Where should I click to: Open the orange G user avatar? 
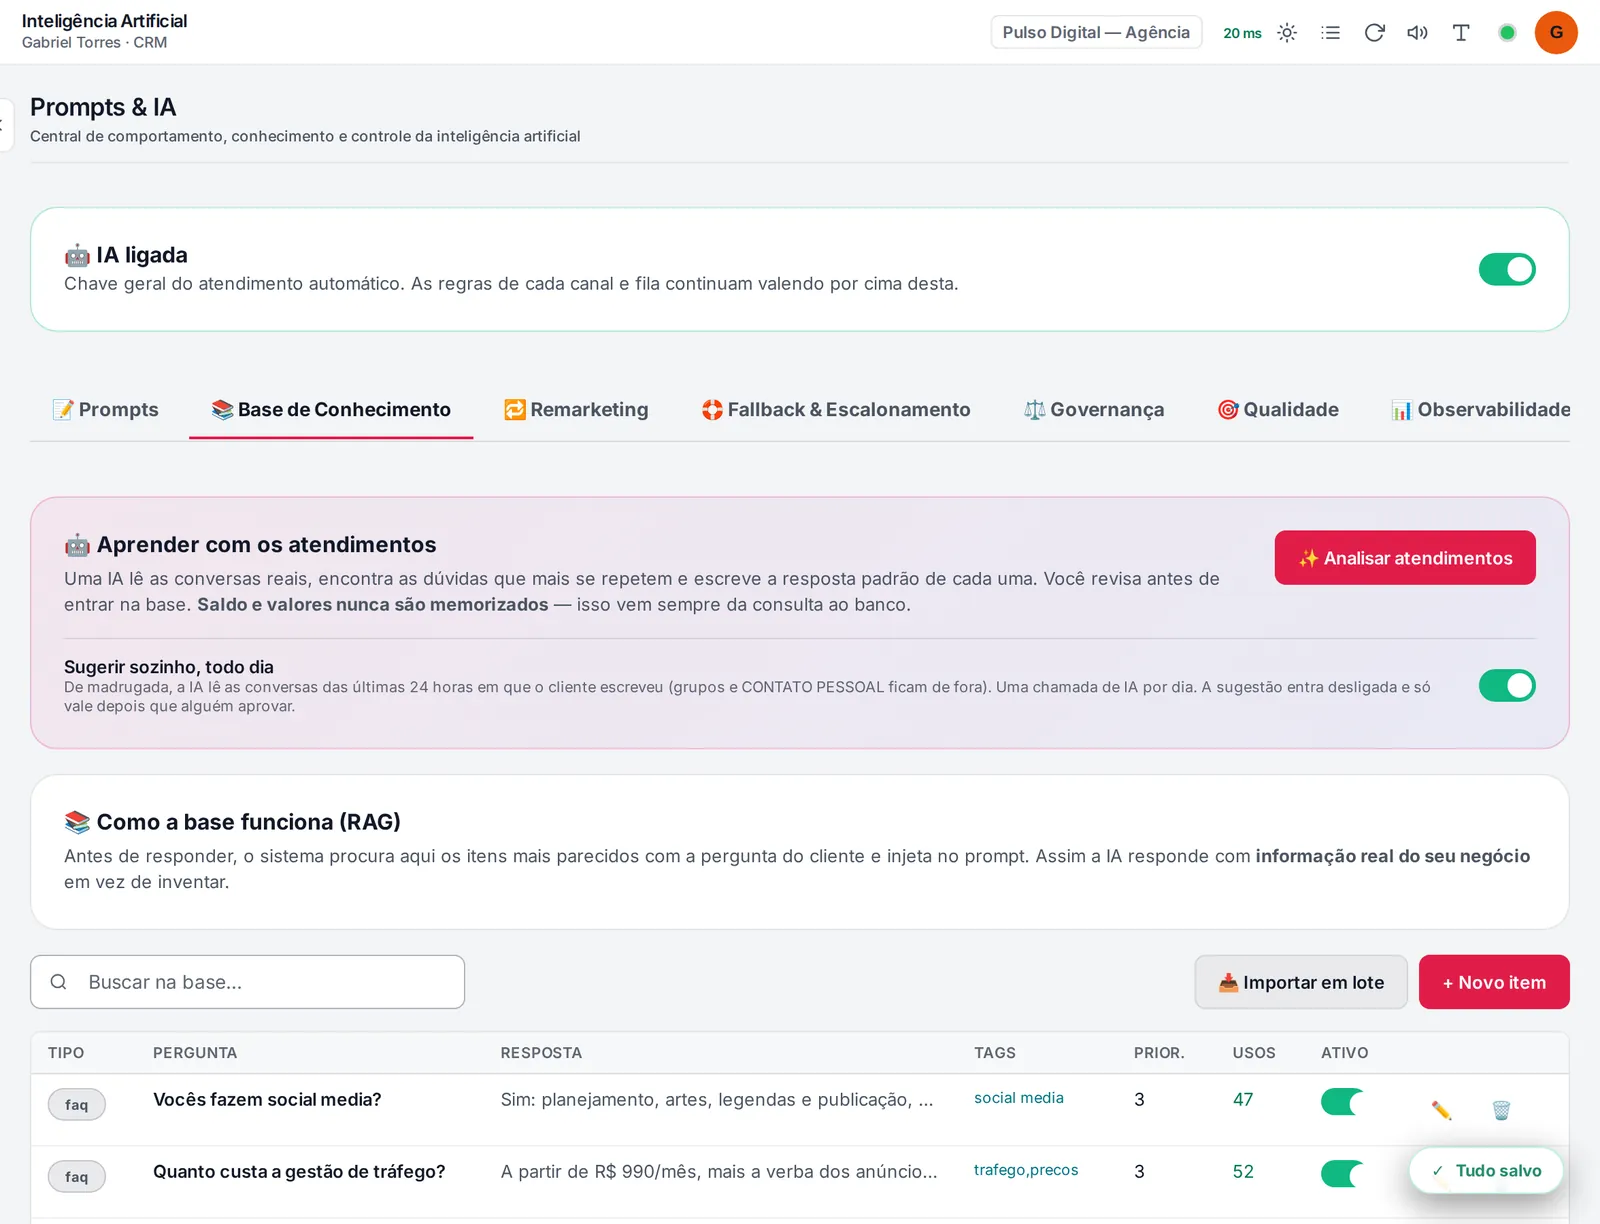pos(1556,33)
